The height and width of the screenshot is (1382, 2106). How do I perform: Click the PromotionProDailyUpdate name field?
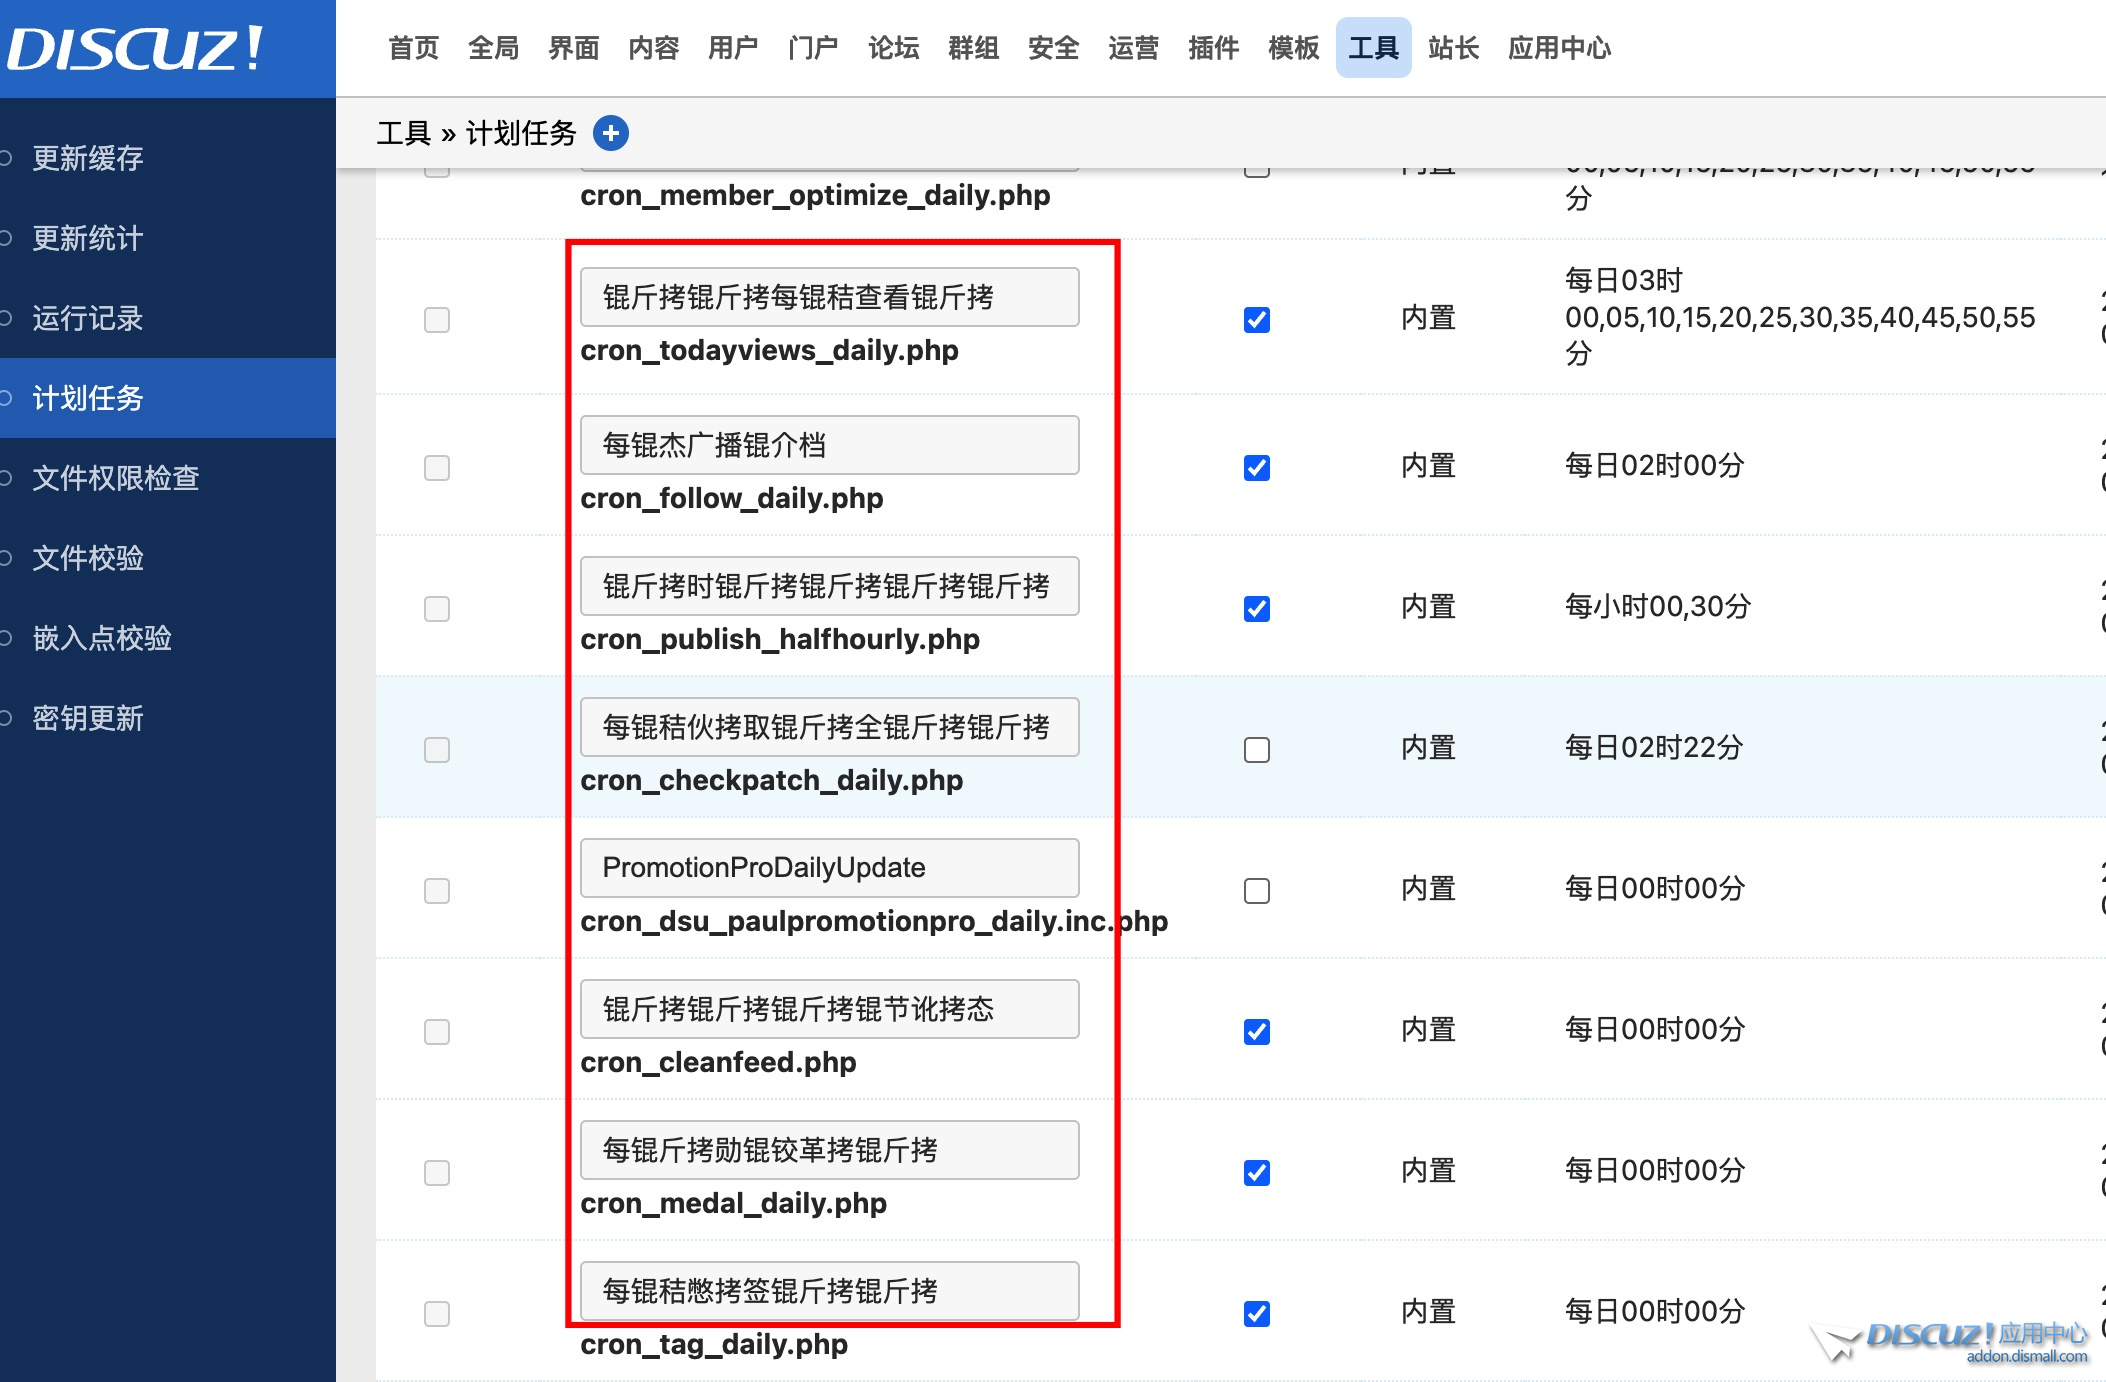pos(829,868)
